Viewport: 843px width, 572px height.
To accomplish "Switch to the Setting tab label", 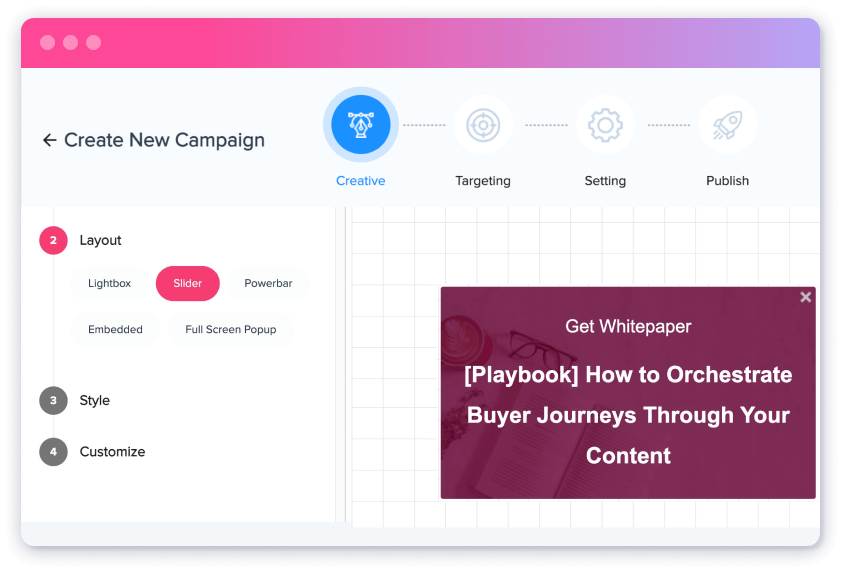I will [605, 181].
